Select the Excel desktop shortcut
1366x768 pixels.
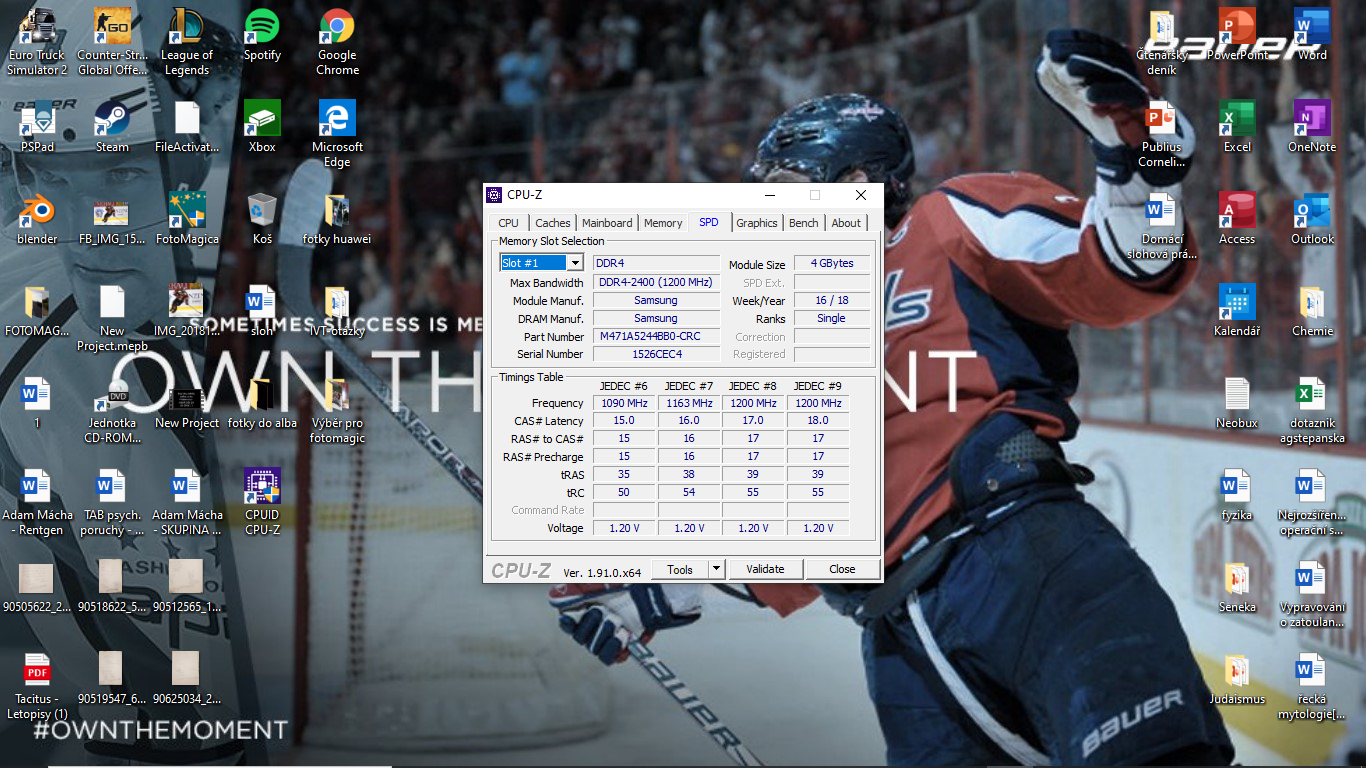pos(1237,119)
